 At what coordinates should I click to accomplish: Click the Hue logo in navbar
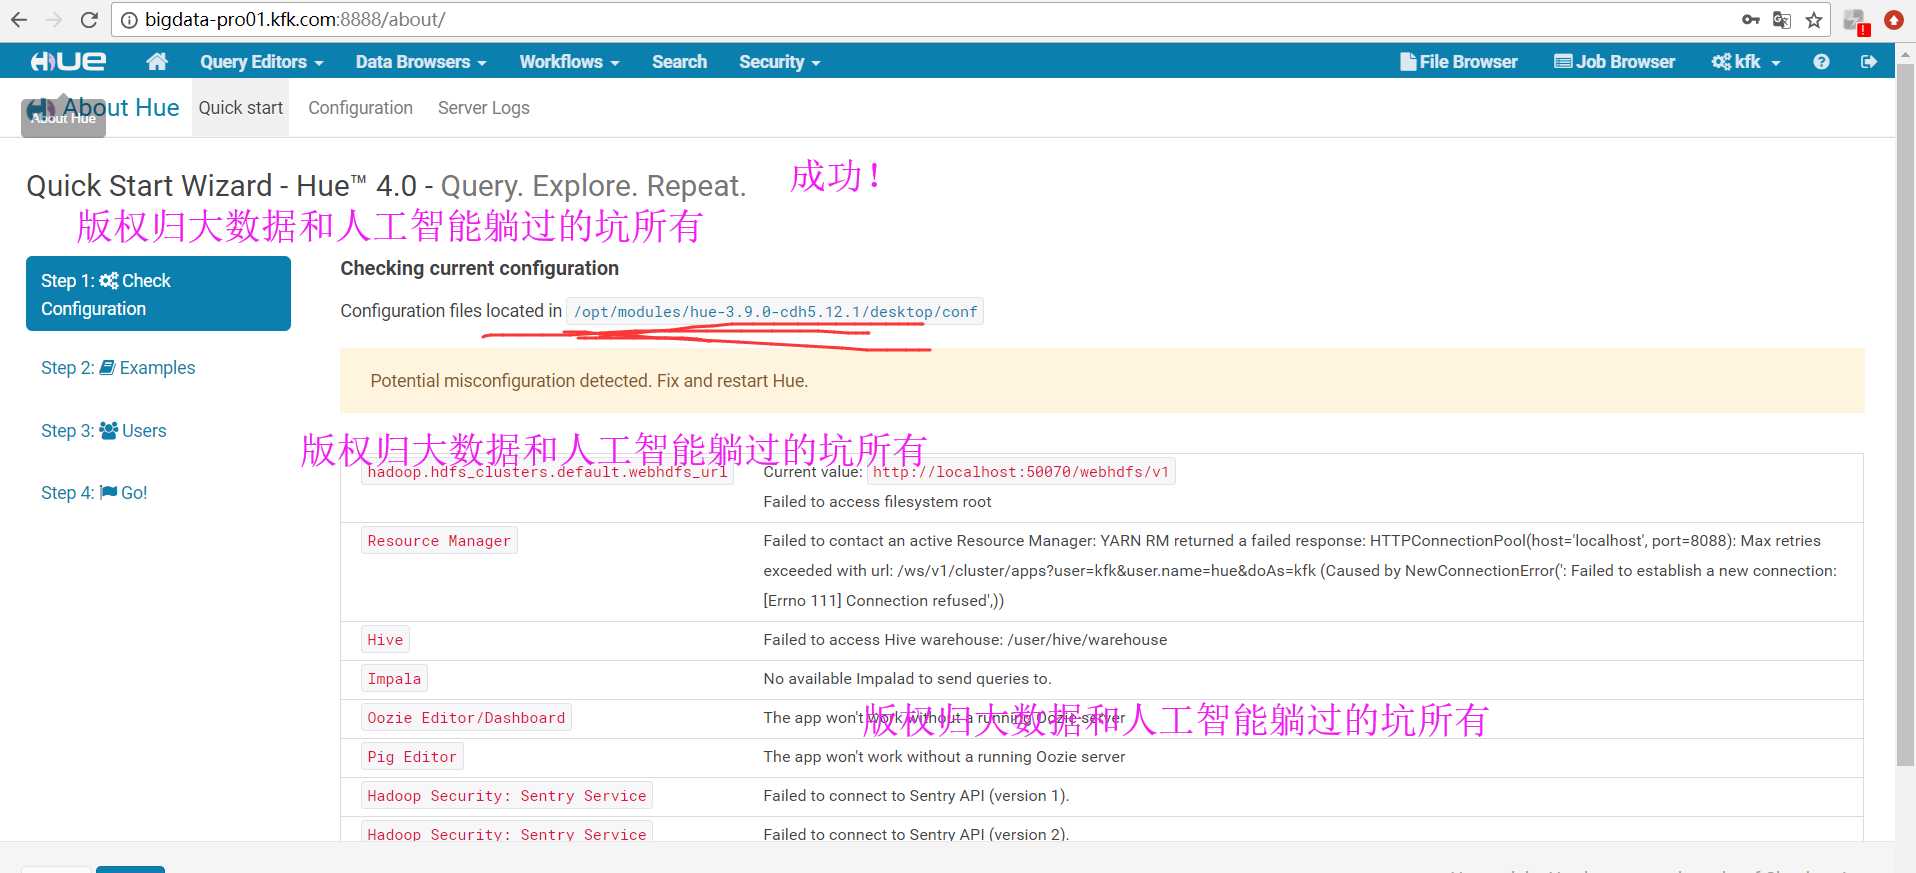tap(68, 61)
